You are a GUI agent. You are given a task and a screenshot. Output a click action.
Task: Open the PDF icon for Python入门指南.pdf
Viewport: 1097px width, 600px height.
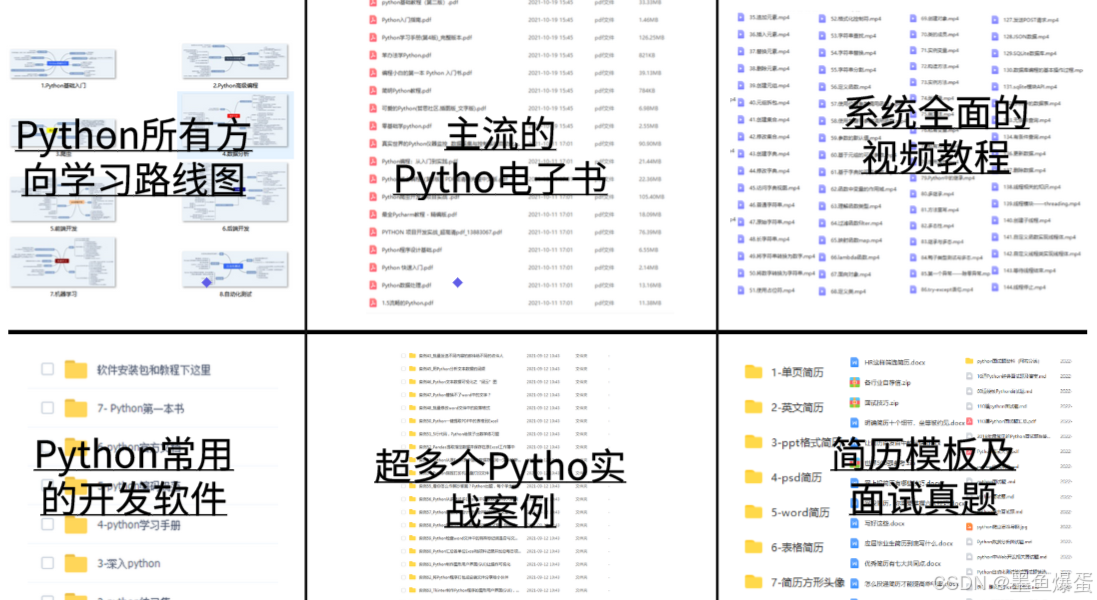372,20
